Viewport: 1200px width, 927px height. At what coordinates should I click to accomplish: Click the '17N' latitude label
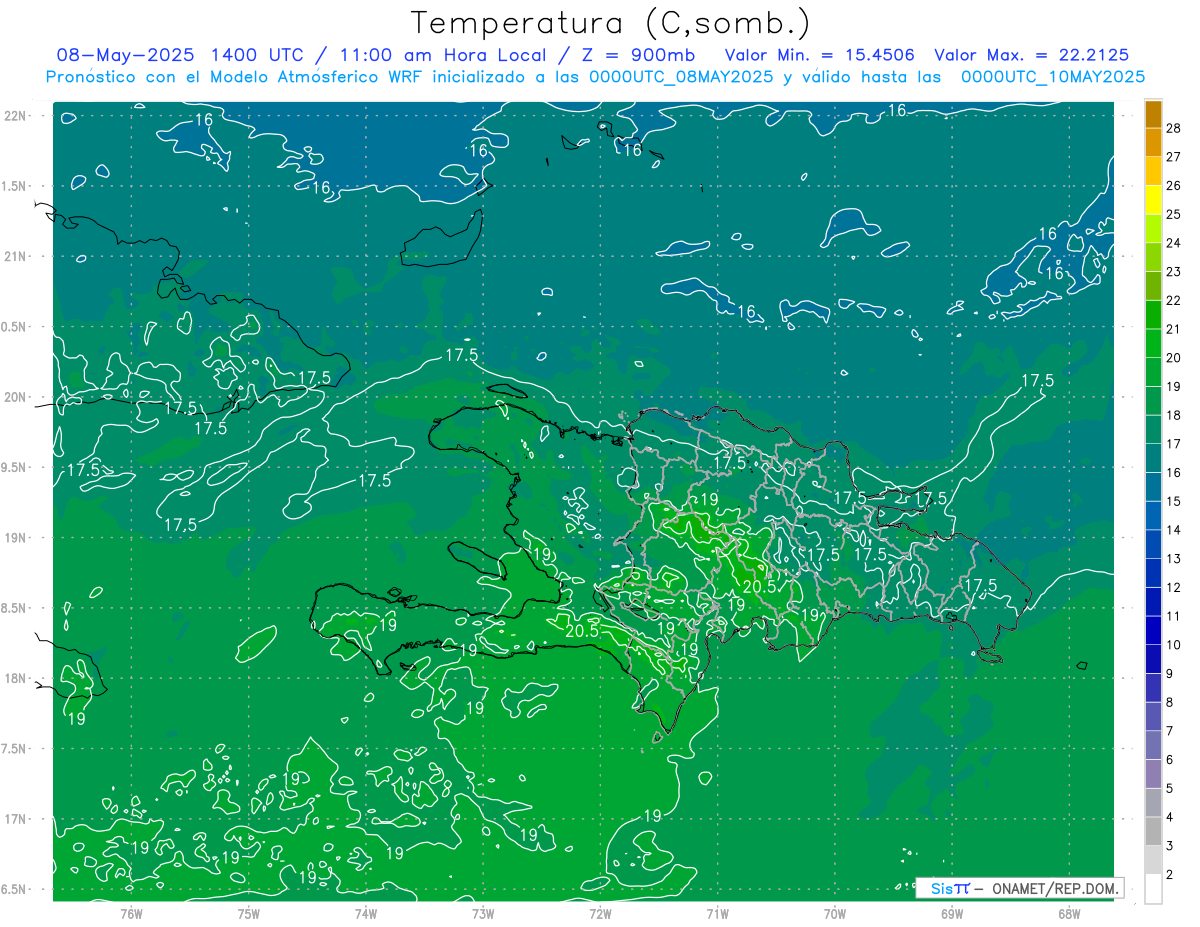(x=15, y=819)
